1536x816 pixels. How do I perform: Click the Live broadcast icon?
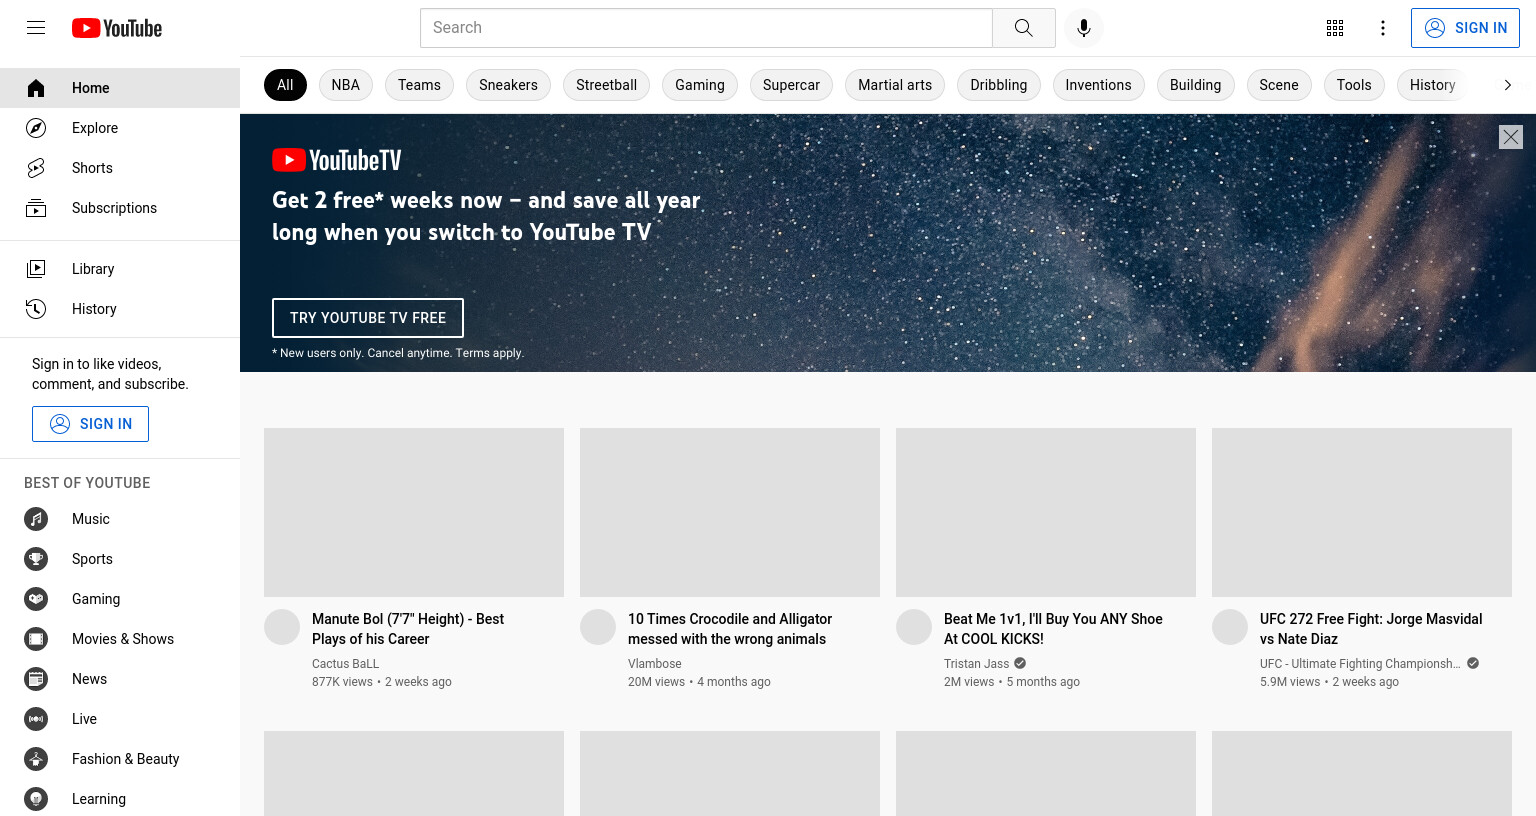coord(36,719)
